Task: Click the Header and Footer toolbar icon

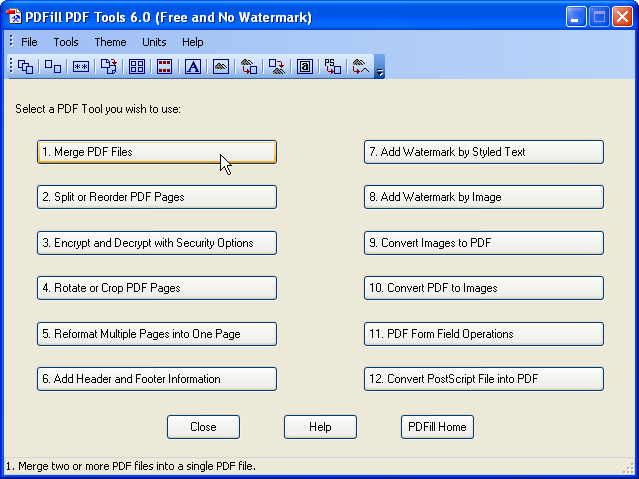Action: [164, 66]
